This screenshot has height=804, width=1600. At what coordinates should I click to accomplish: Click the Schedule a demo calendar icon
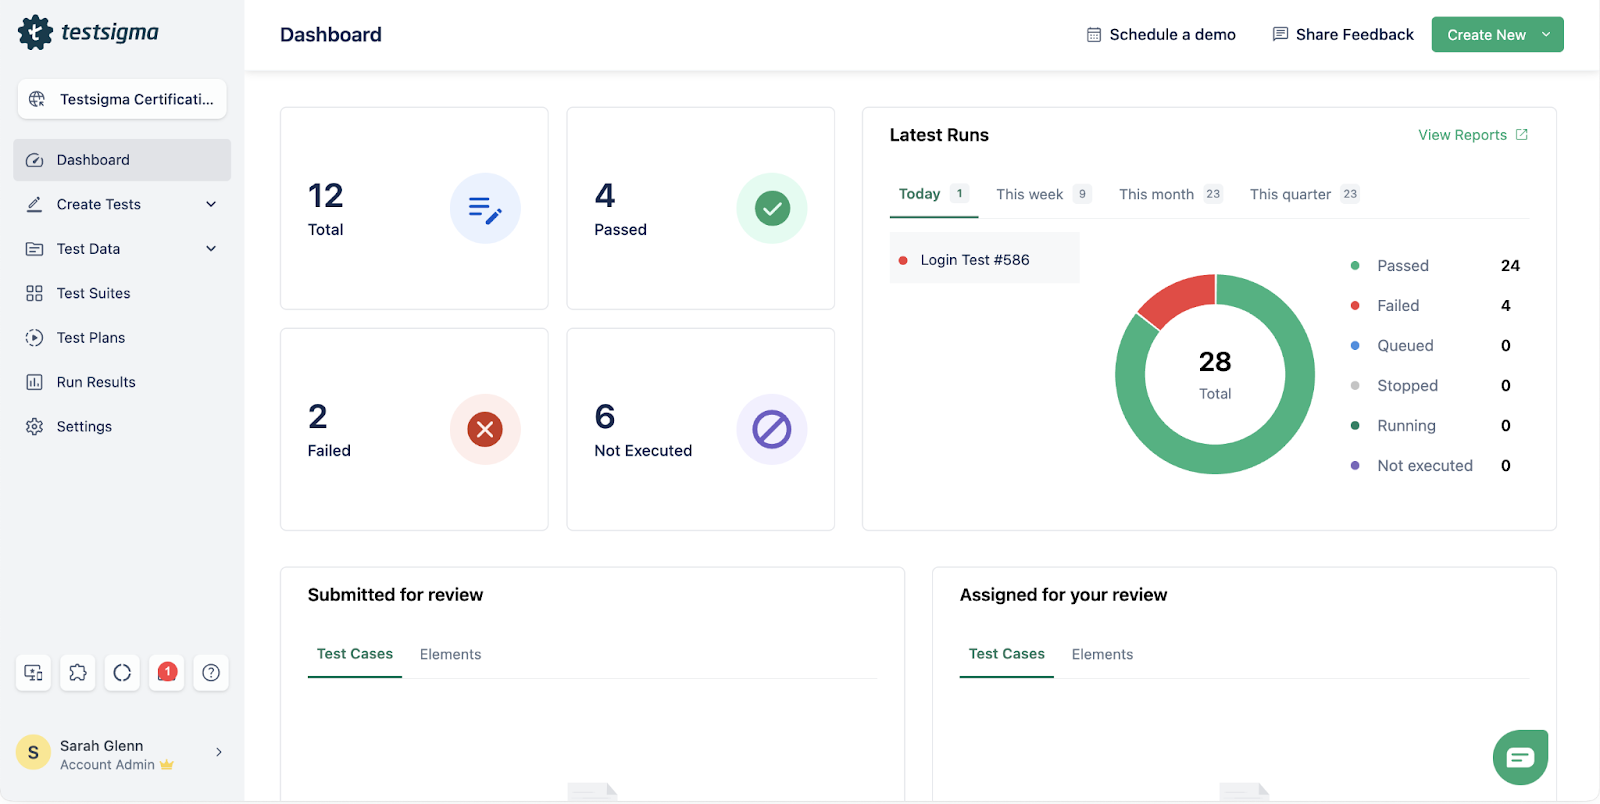(1094, 35)
